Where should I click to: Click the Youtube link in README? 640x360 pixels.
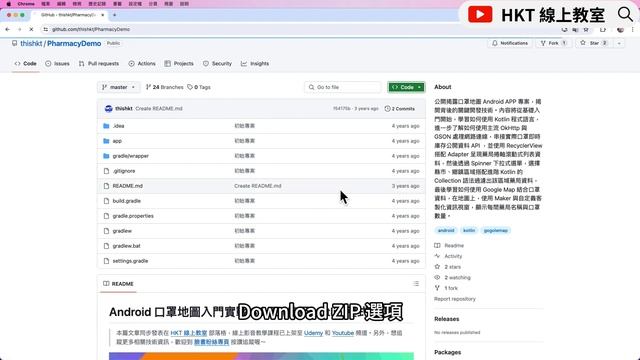pyautogui.click(x=342, y=333)
